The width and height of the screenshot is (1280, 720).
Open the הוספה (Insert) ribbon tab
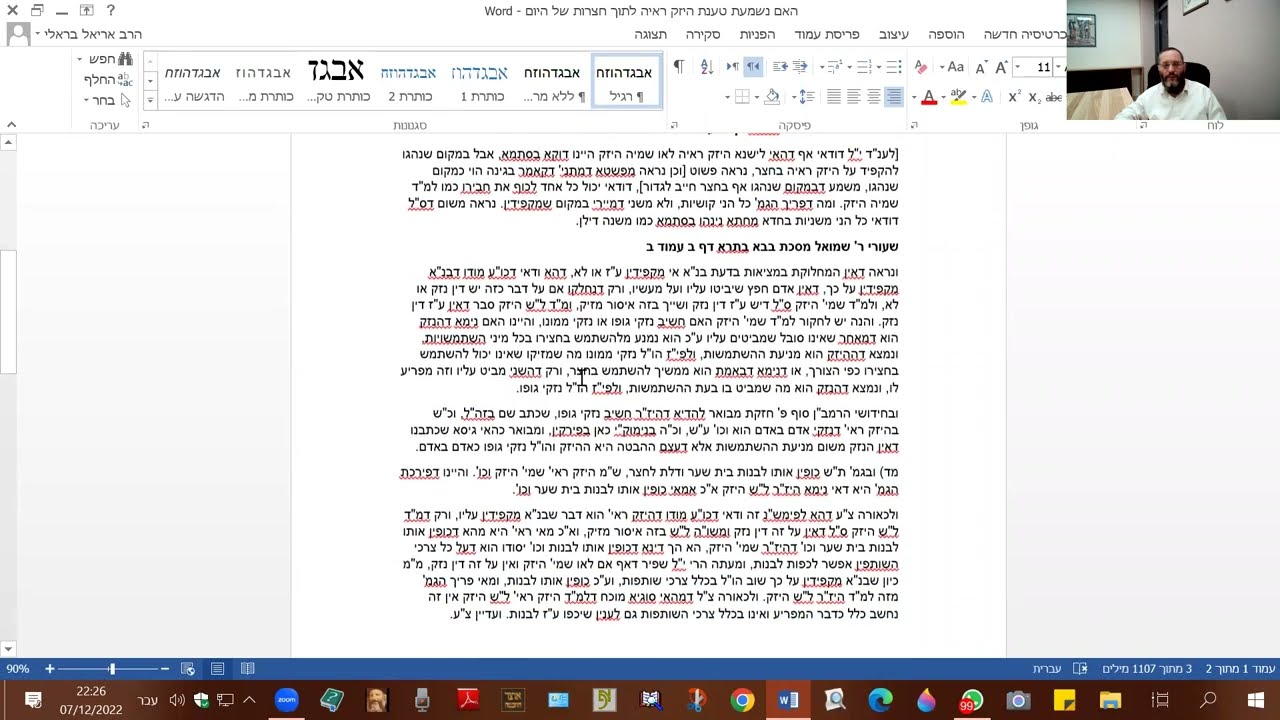pyautogui.click(x=945, y=34)
